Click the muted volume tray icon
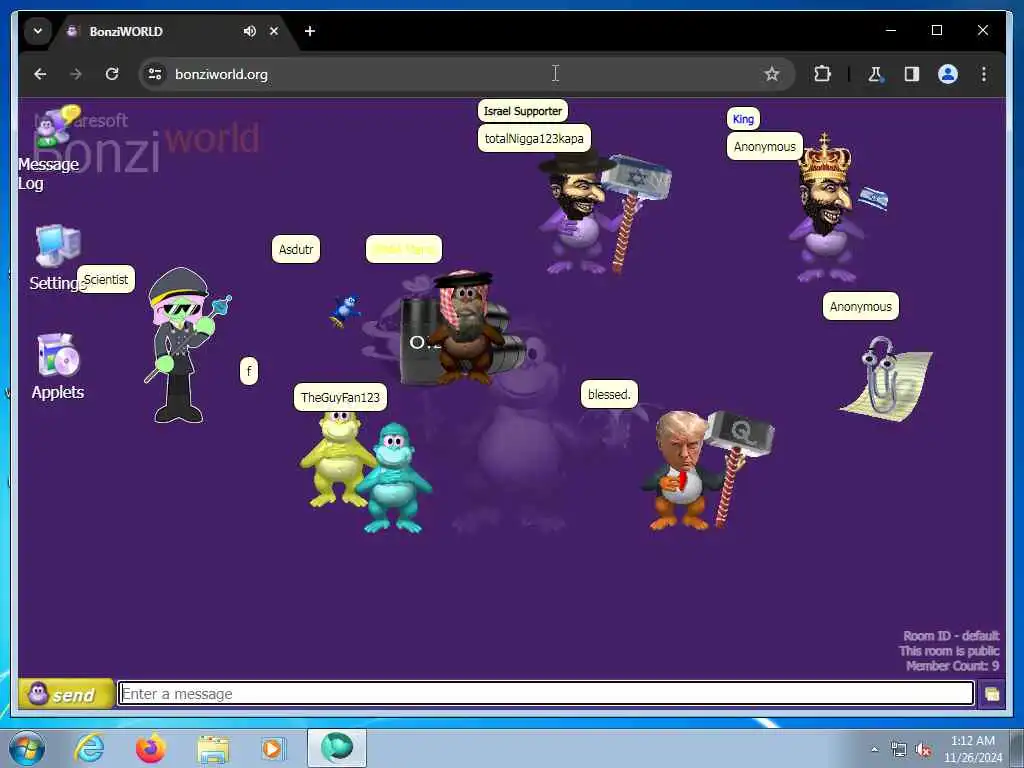This screenshot has width=1024, height=768. [x=923, y=749]
